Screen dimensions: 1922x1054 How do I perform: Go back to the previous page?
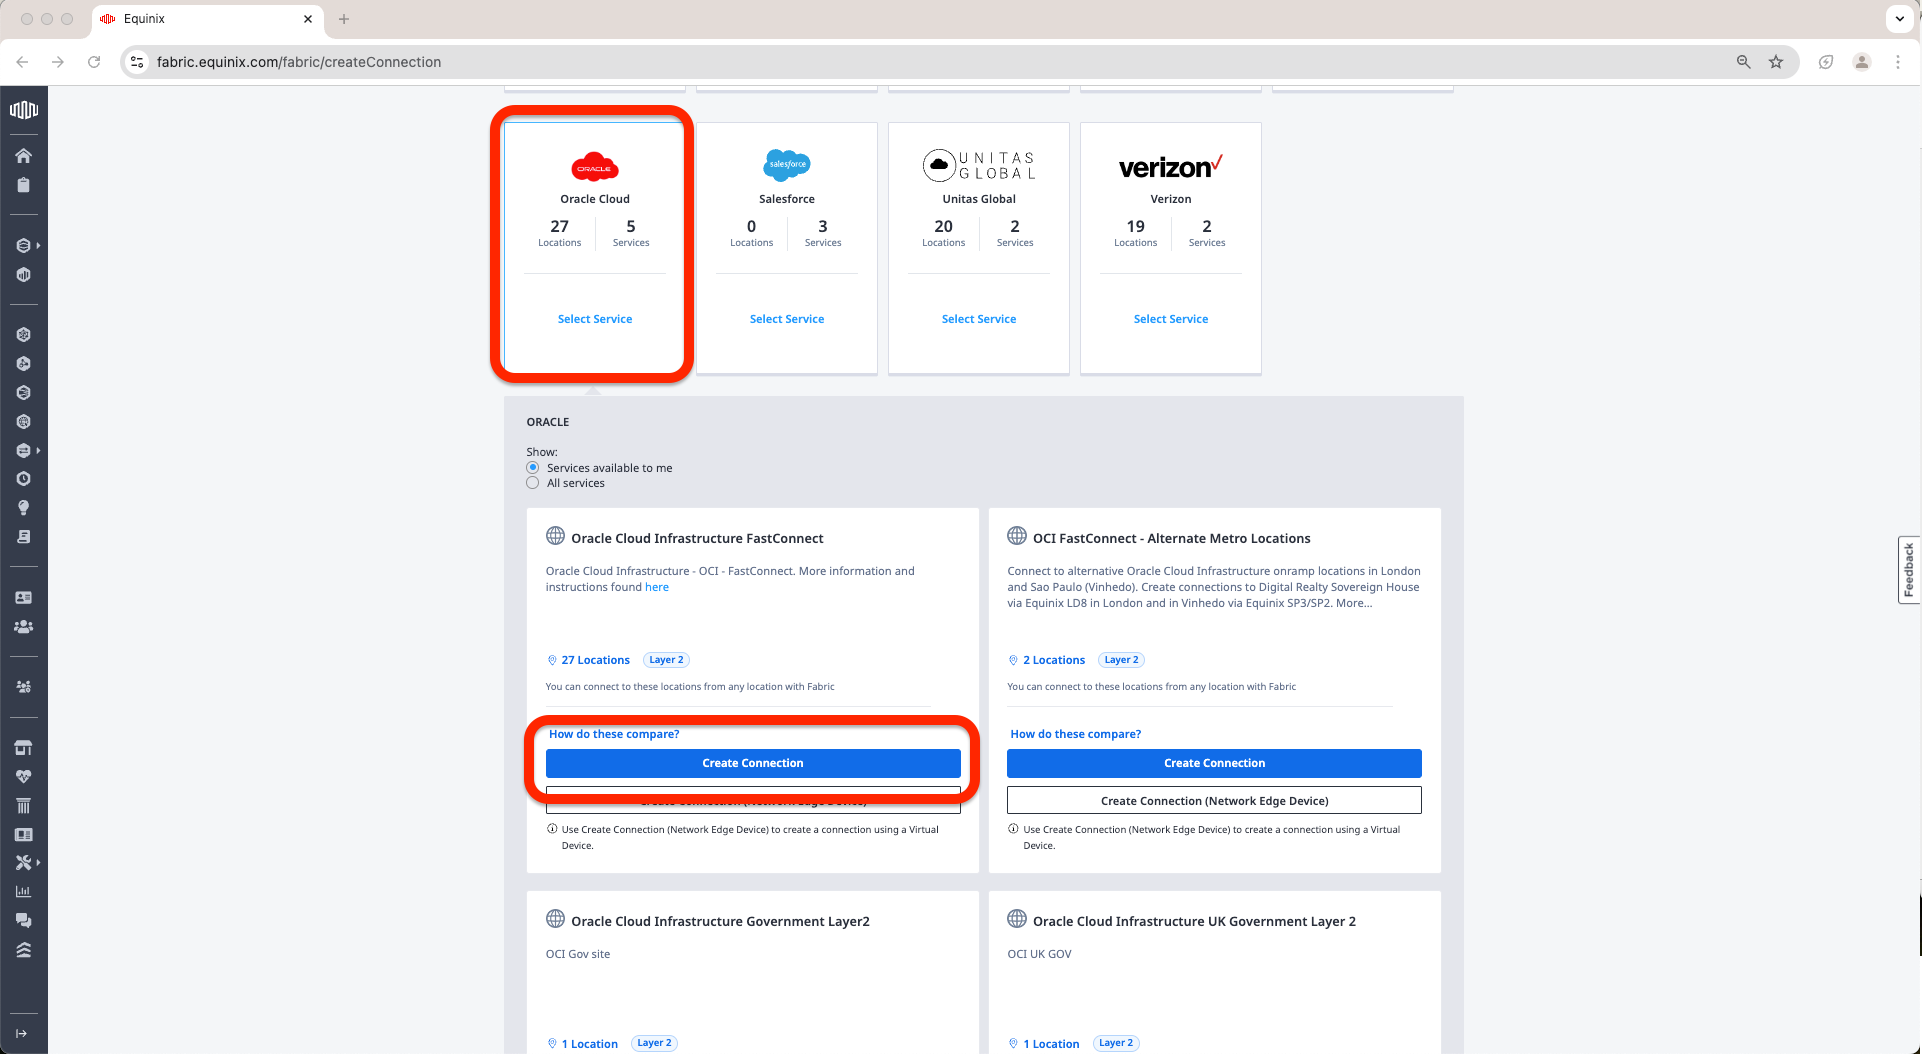point(22,62)
